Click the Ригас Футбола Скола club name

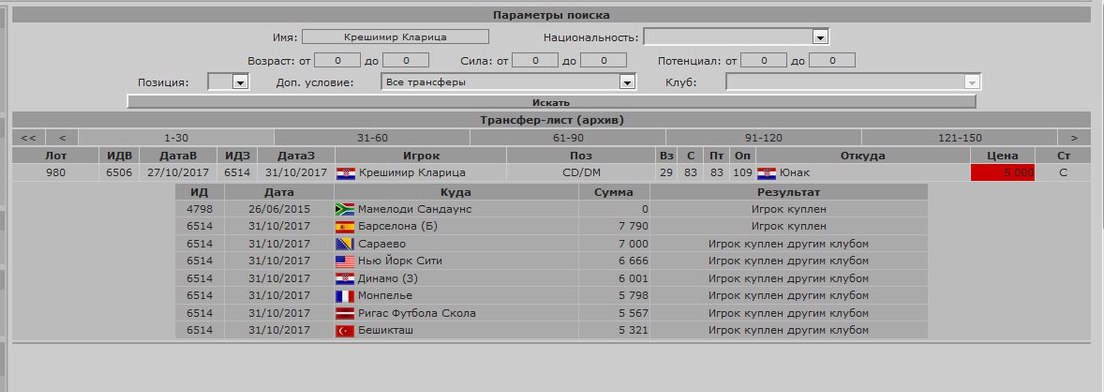pyautogui.click(x=417, y=313)
